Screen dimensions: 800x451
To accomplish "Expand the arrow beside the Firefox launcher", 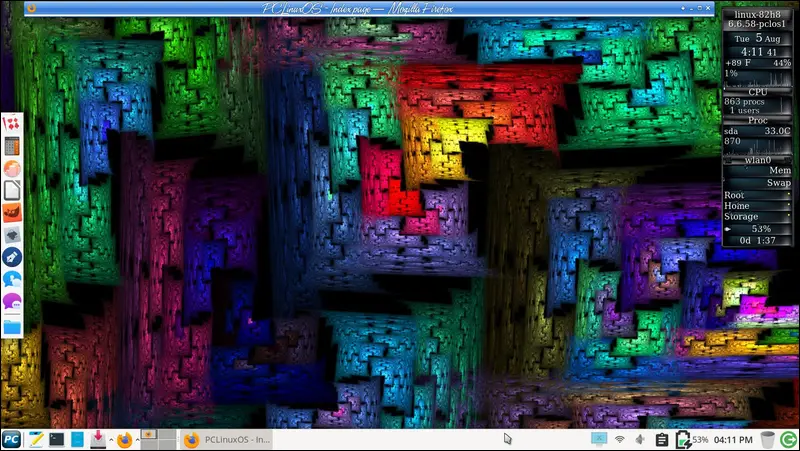I will 137,440.
